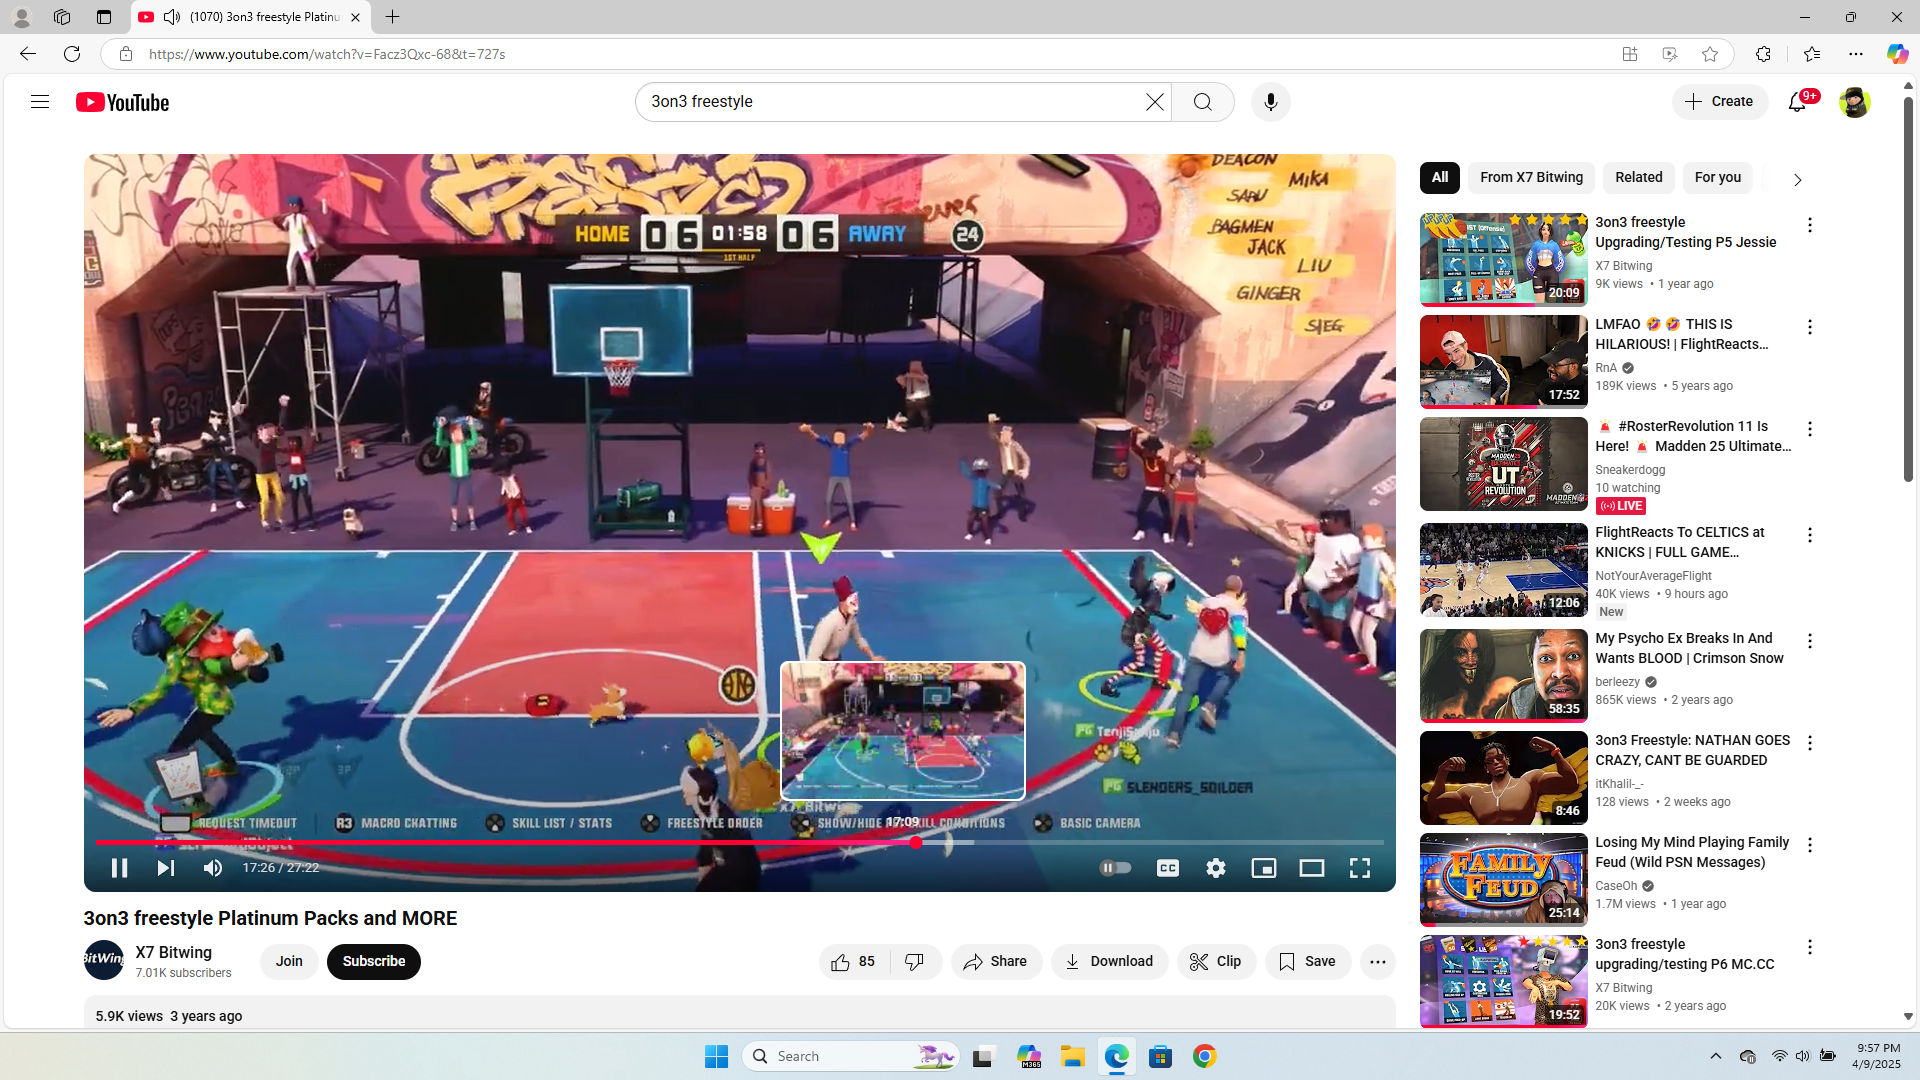Open options for upgrading/testing P6 MC.CC video
This screenshot has width=1920, height=1080.
pos(1809,948)
